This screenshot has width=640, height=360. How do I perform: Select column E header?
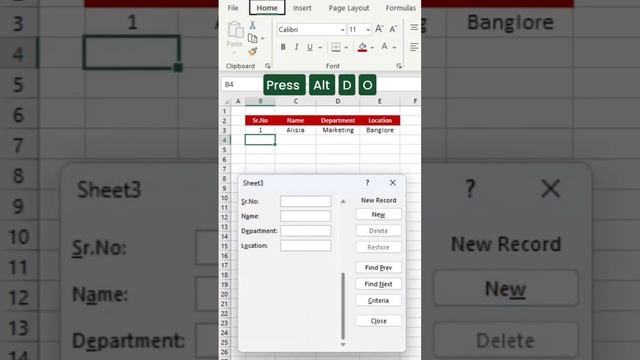(380, 101)
